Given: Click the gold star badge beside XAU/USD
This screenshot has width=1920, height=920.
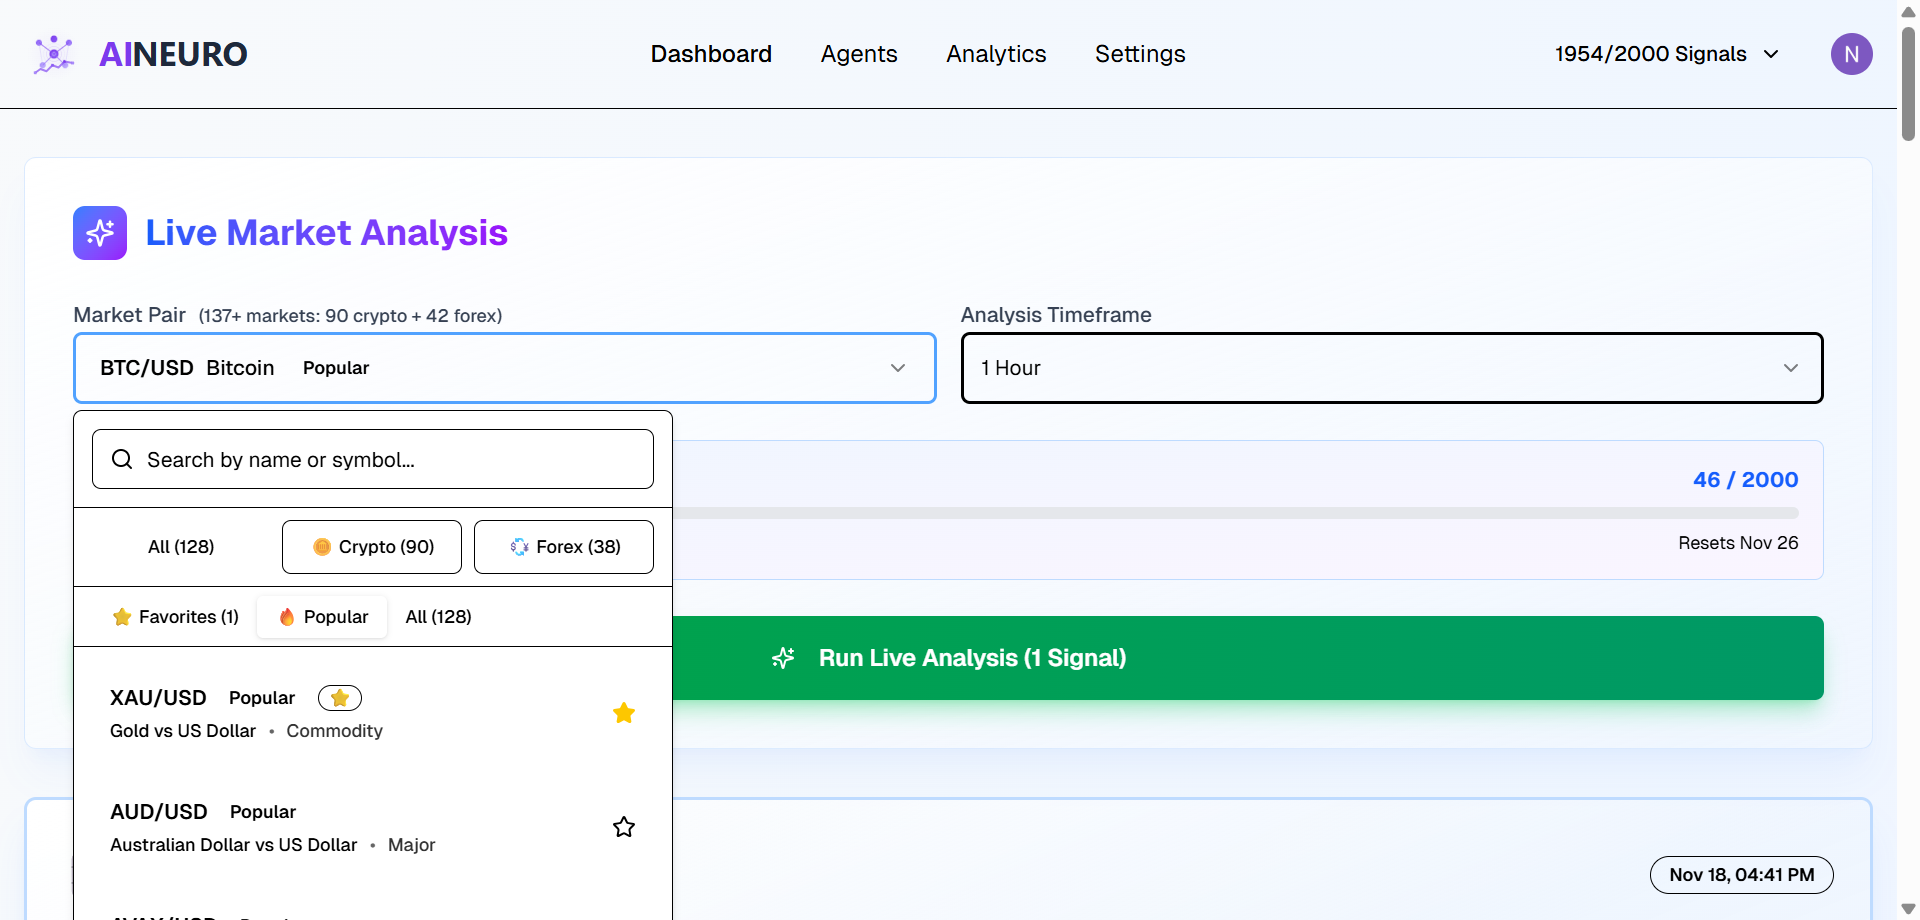Looking at the screenshot, I should [340, 698].
